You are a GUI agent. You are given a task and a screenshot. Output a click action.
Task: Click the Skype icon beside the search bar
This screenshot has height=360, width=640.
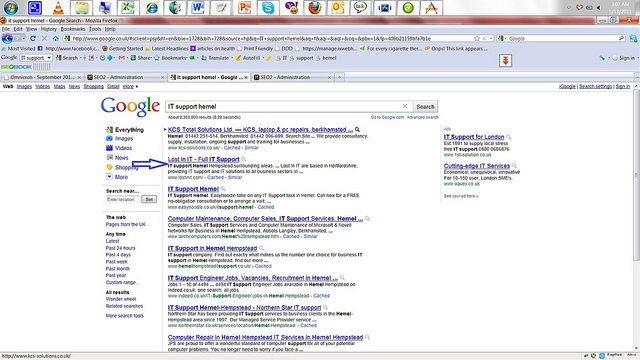click(x=633, y=38)
